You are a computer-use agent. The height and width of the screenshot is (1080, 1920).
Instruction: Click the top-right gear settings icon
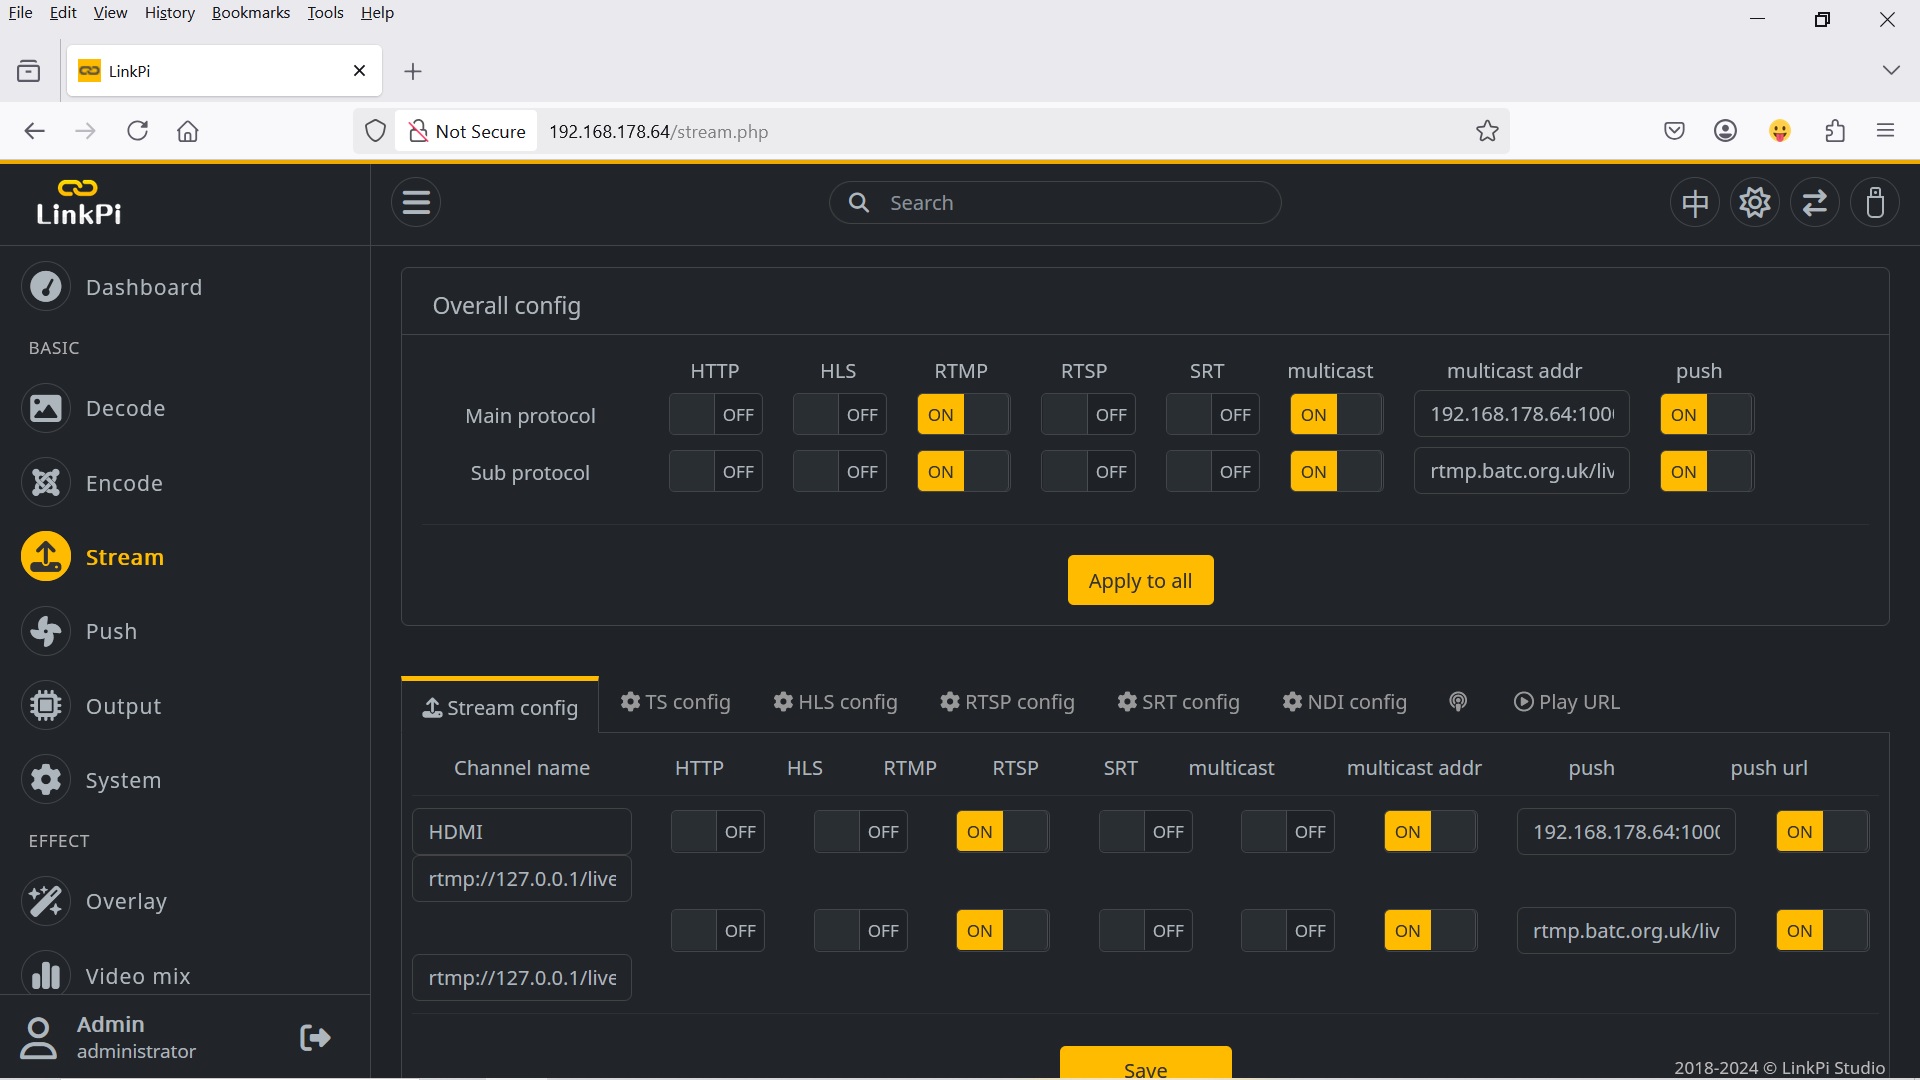pyautogui.click(x=1755, y=203)
